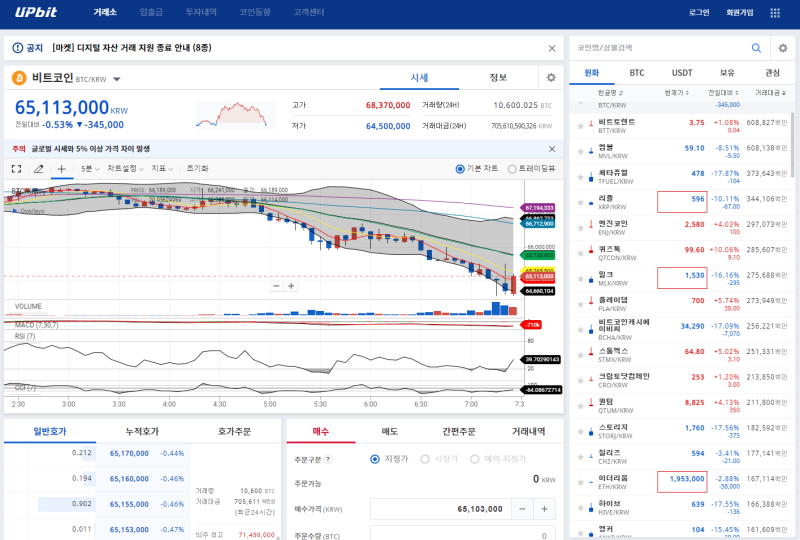Decrease 매수가격 with minus stepper
Image resolution: width=800 pixels, height=540 pixels.
(x=522, y=509)
